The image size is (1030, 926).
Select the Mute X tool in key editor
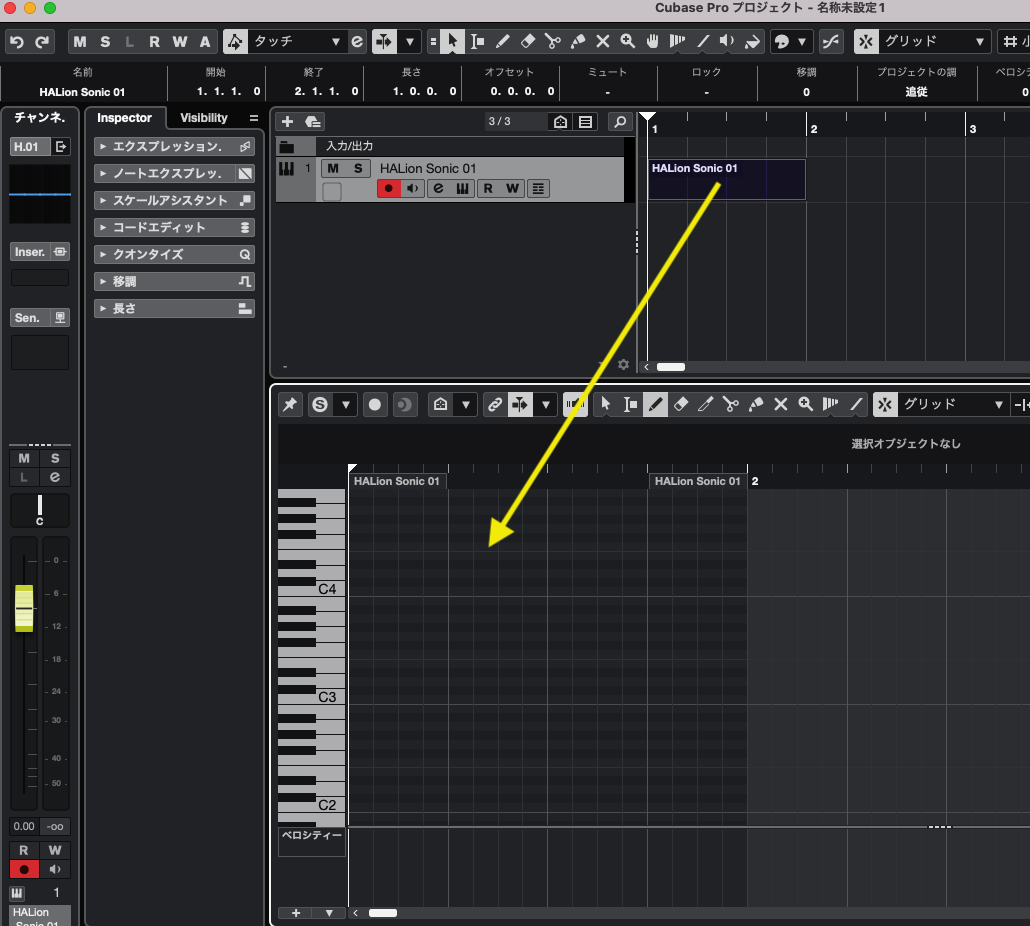click(x=780, y=405)
